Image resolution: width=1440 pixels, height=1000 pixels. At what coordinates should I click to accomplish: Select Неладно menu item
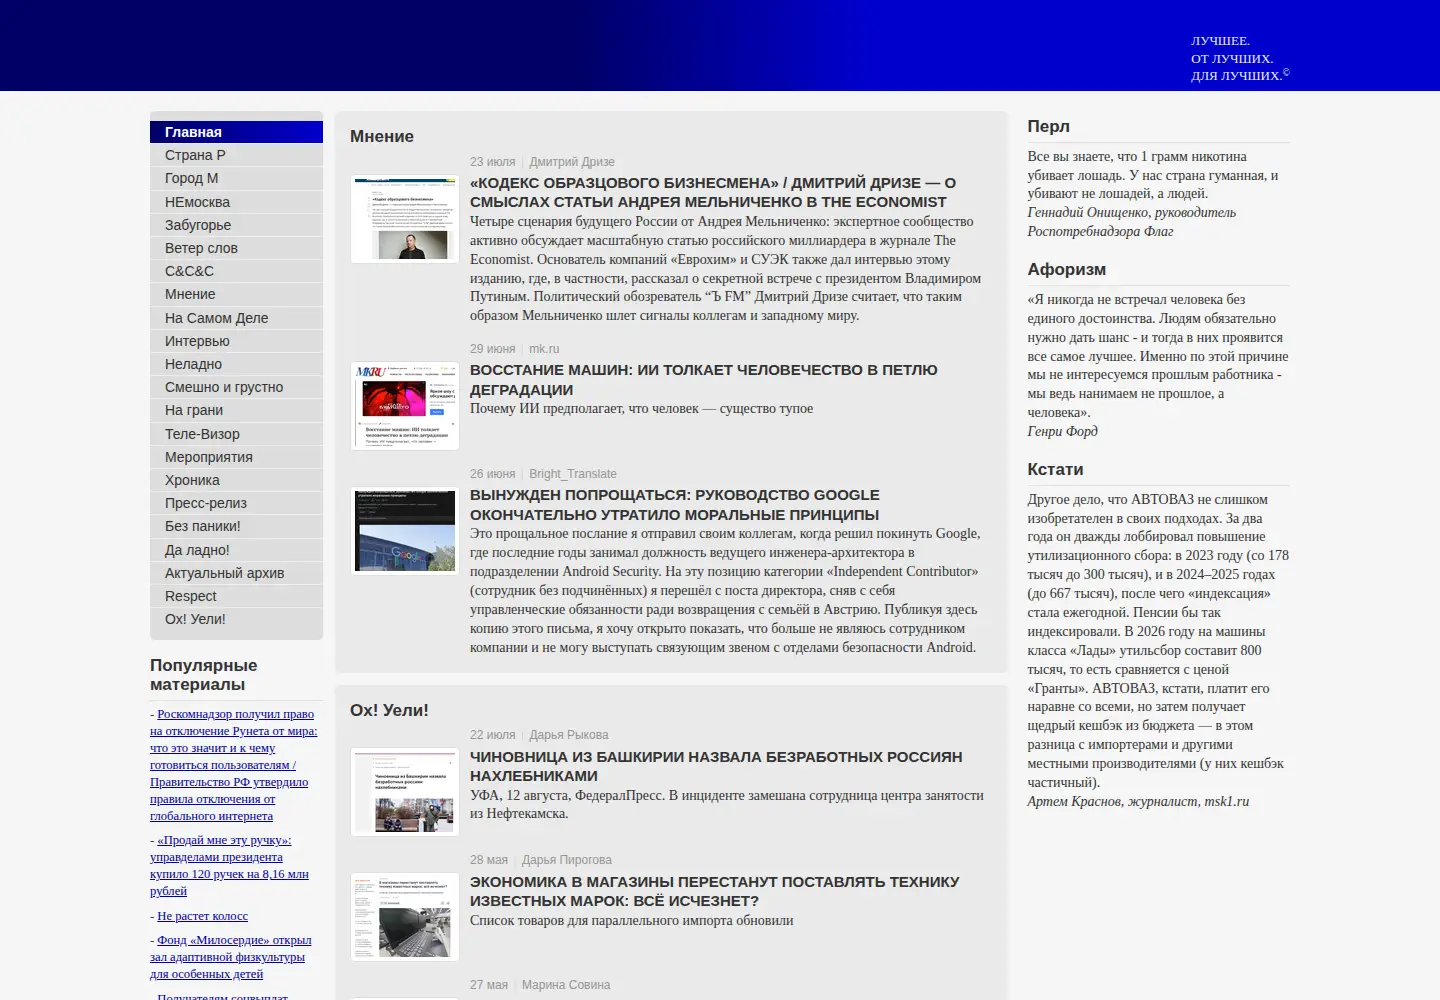click(x=236, y=364)
